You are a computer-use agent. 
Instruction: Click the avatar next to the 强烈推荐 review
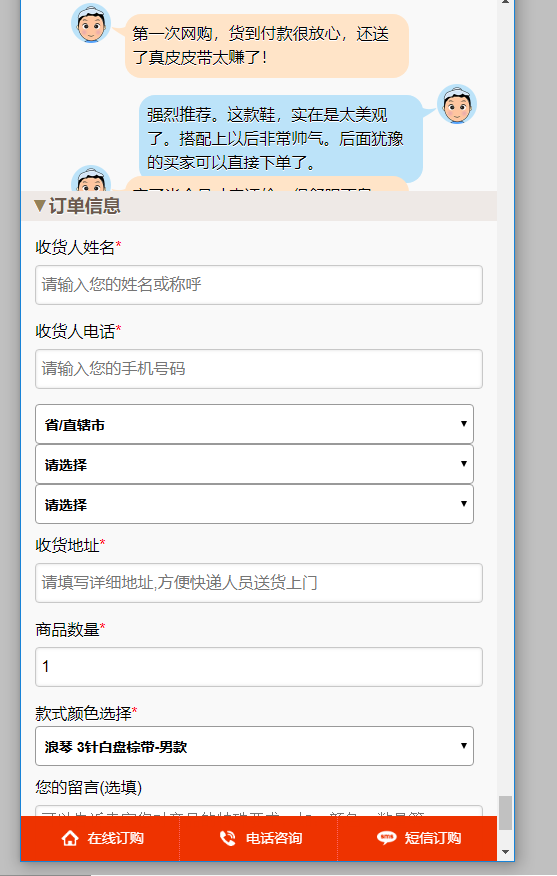(x=456, y=104)
